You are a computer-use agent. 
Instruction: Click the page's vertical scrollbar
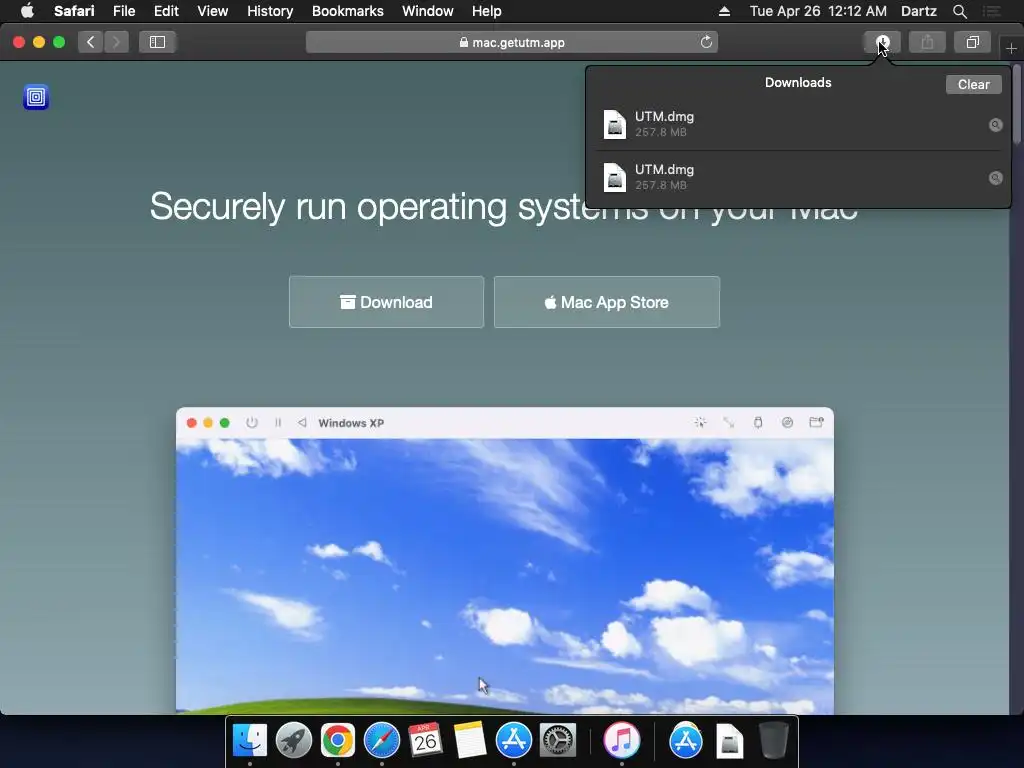tap(1017, 104)
